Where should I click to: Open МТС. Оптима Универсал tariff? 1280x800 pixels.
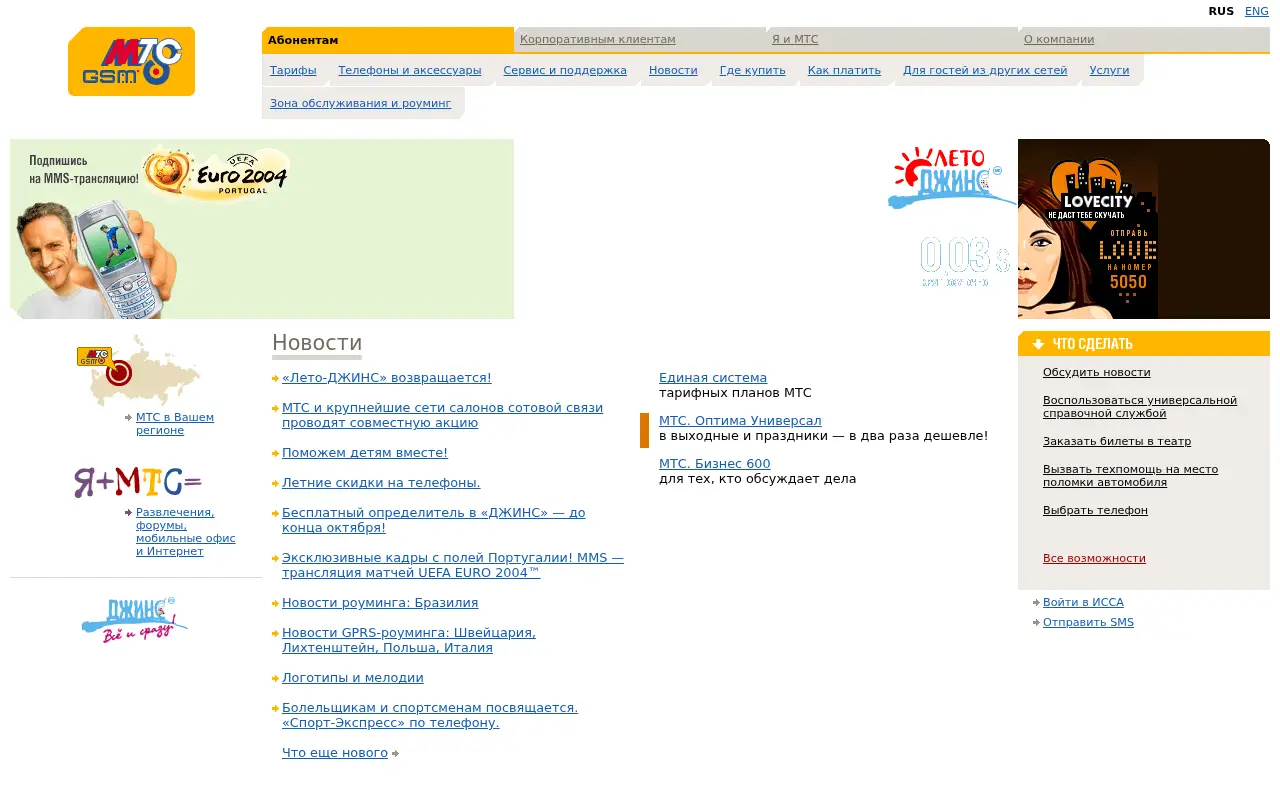[x=740, y=421]
